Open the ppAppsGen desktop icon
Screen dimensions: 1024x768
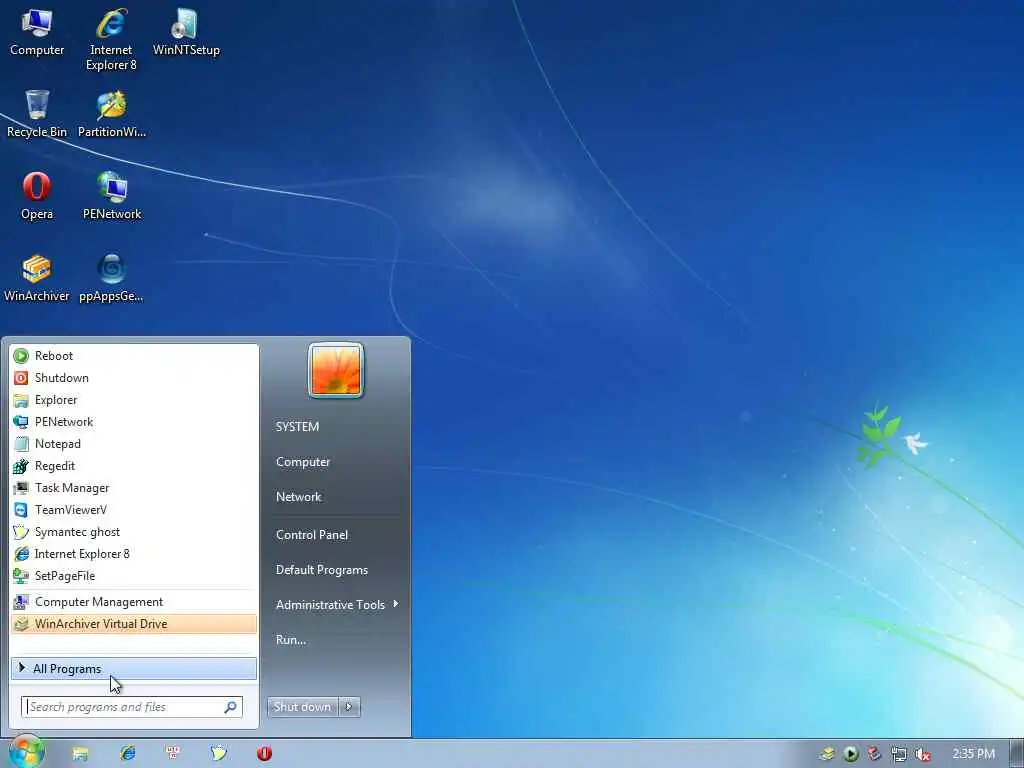tap(111, 278)
